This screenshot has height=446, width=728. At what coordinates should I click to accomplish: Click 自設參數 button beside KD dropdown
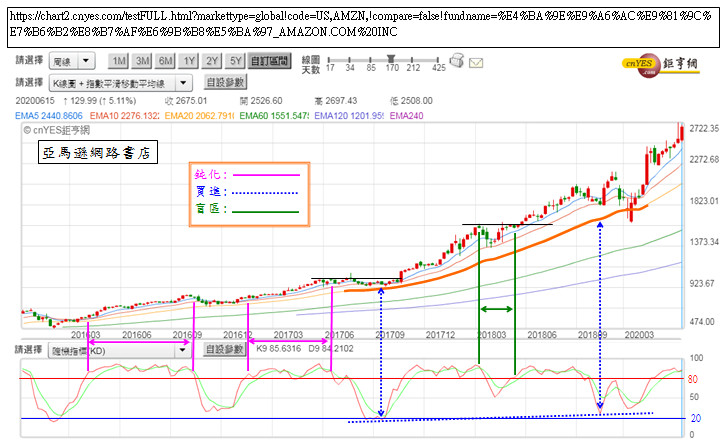225,349
